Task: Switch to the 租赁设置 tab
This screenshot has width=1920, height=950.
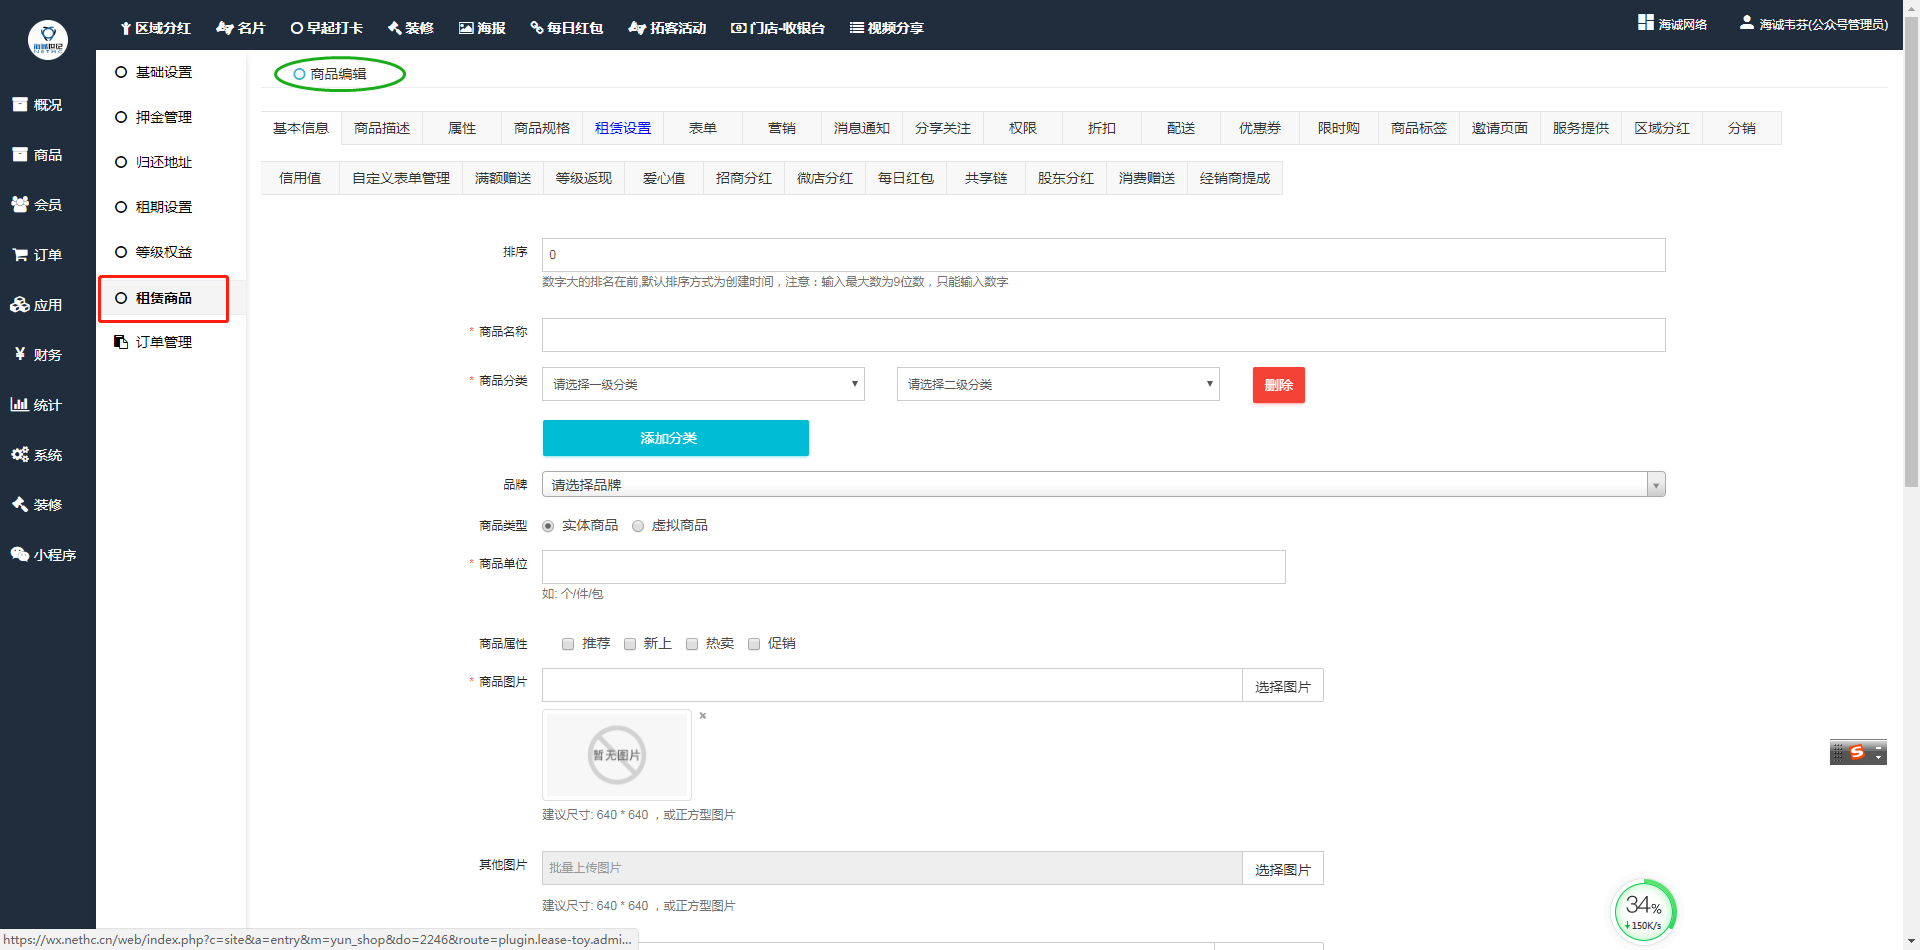Action: coord(622,128)
